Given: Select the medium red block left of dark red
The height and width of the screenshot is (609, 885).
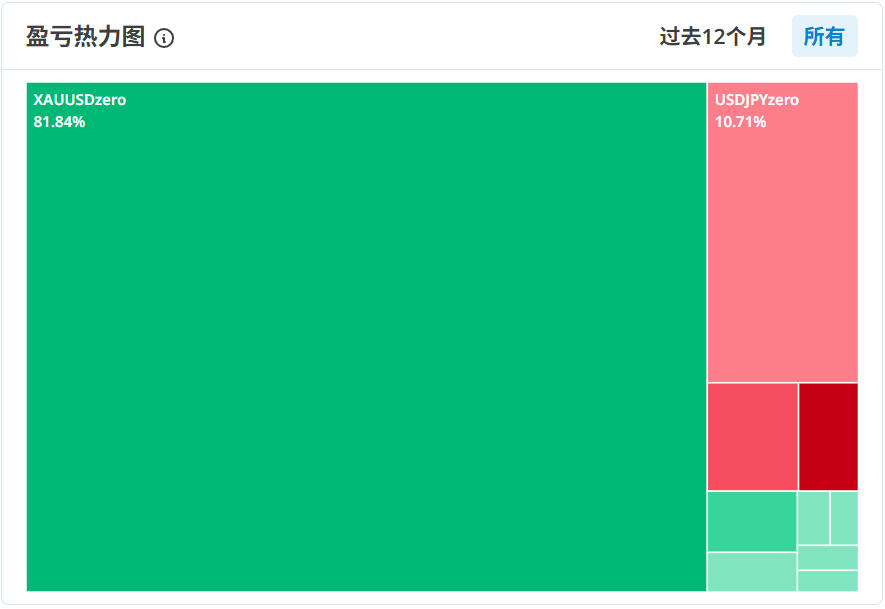Looking at the screenshot, I should click(x=752, y=436).
